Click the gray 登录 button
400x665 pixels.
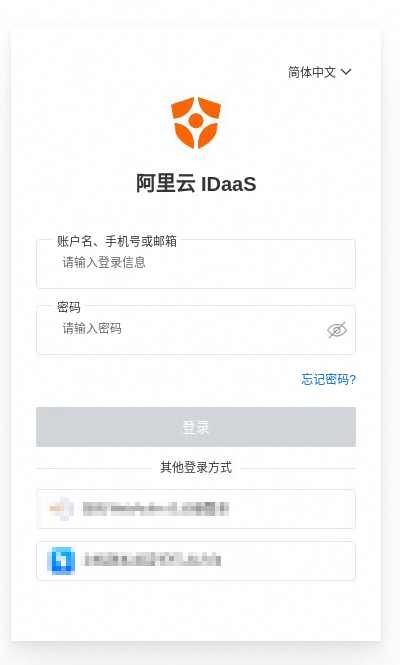coord(196,427)
